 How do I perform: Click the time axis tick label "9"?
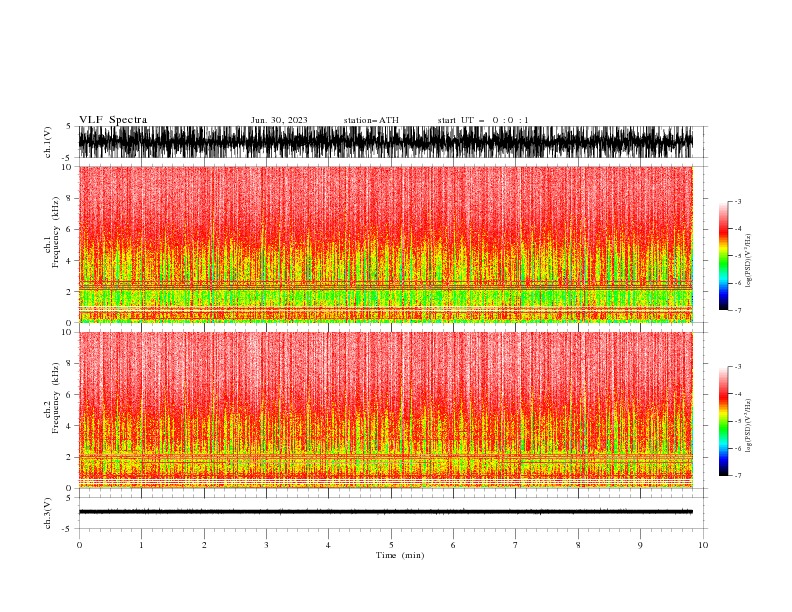pyautogui.click(x=640, y=545)
